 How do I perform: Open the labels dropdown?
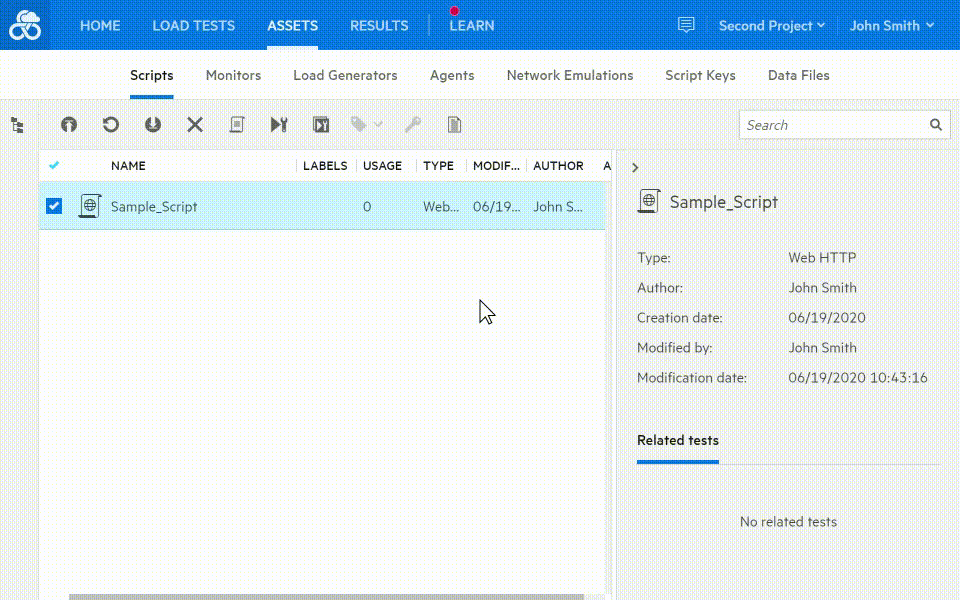point(366,124)
